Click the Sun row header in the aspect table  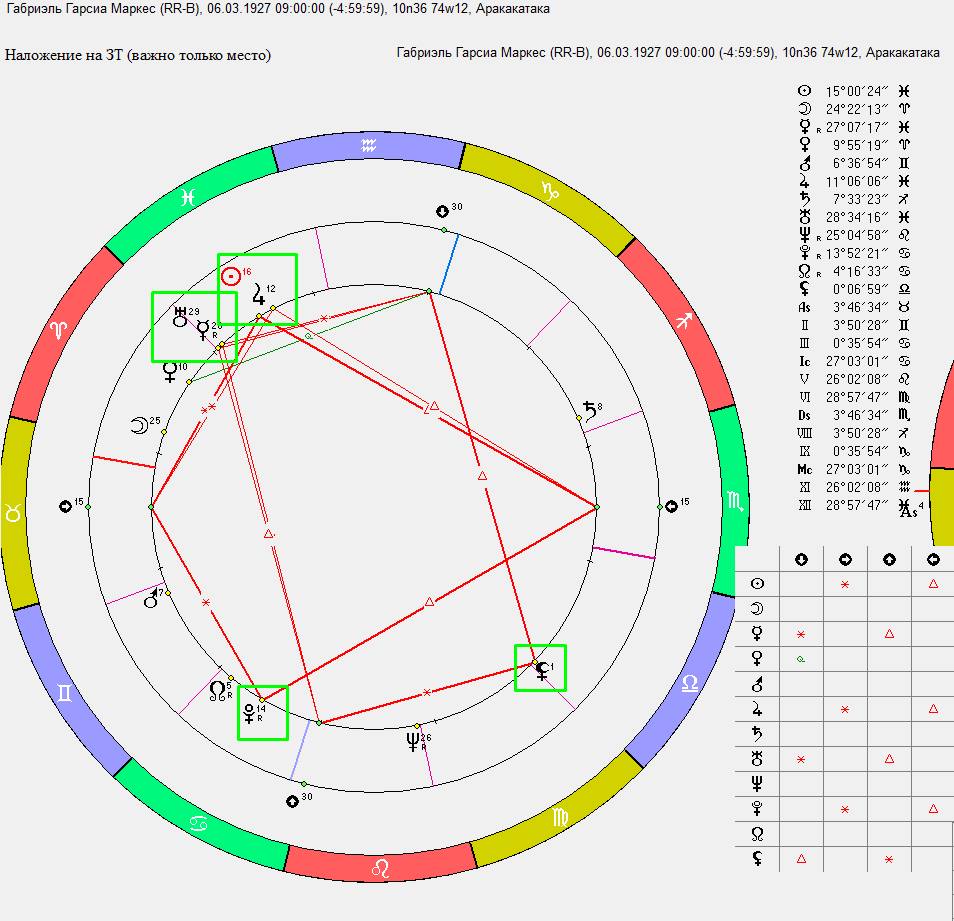(757, 583)
